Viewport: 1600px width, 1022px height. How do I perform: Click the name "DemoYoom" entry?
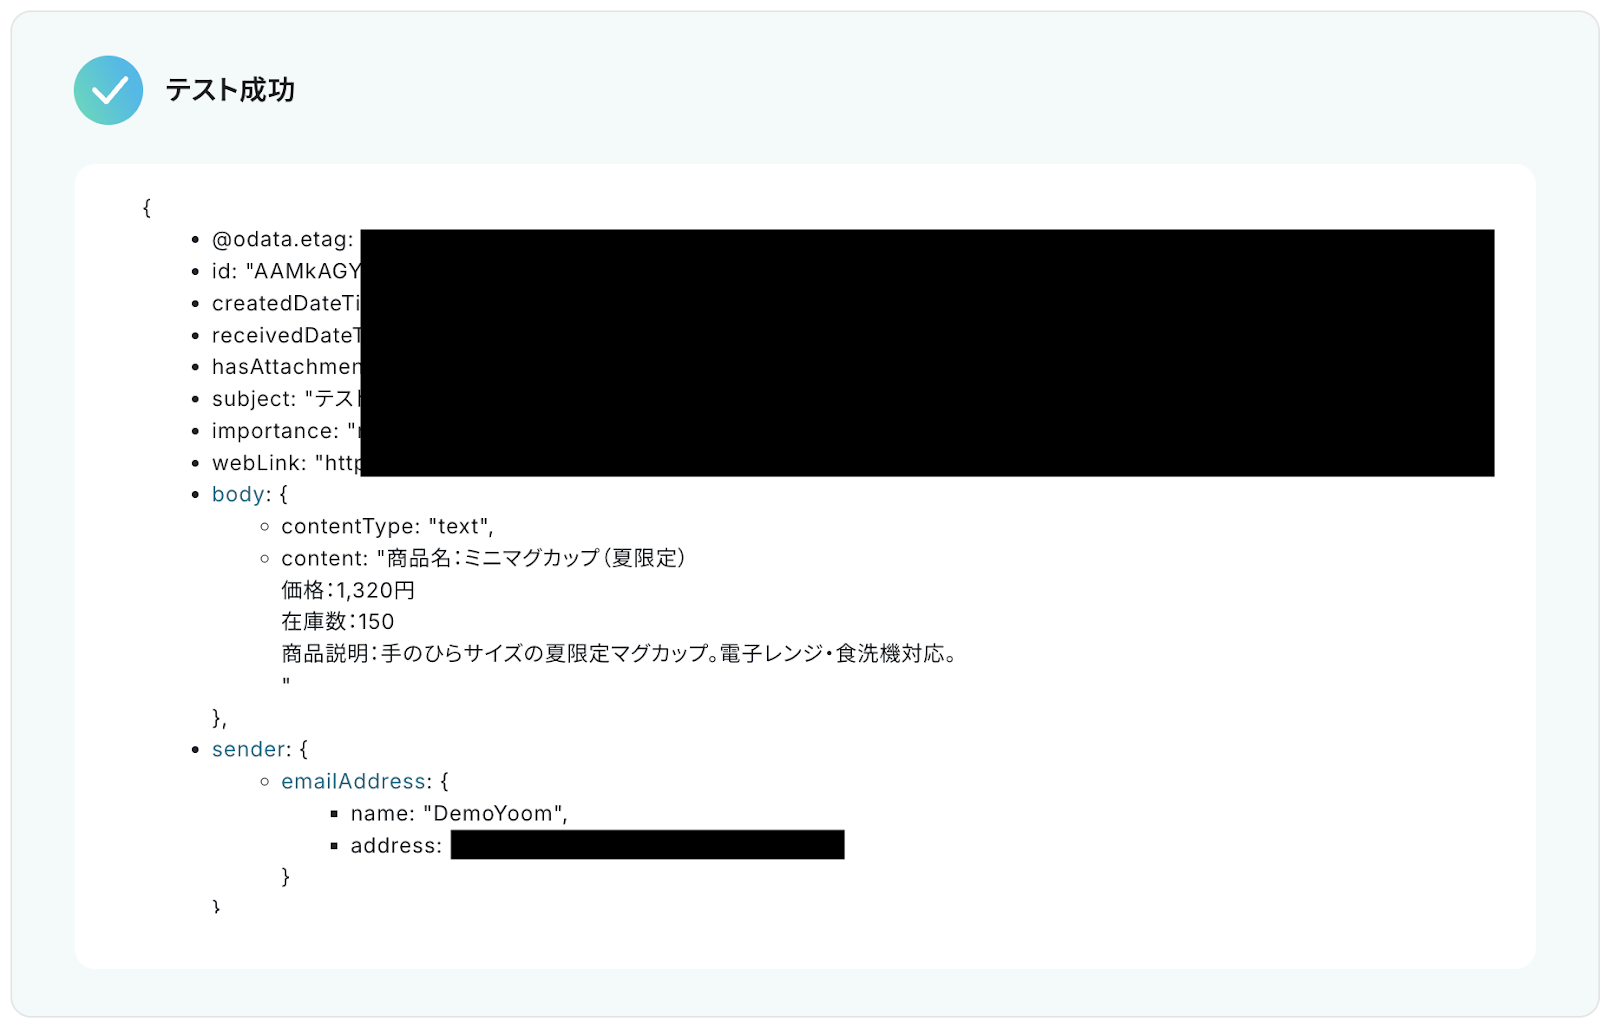coord(459,813)
